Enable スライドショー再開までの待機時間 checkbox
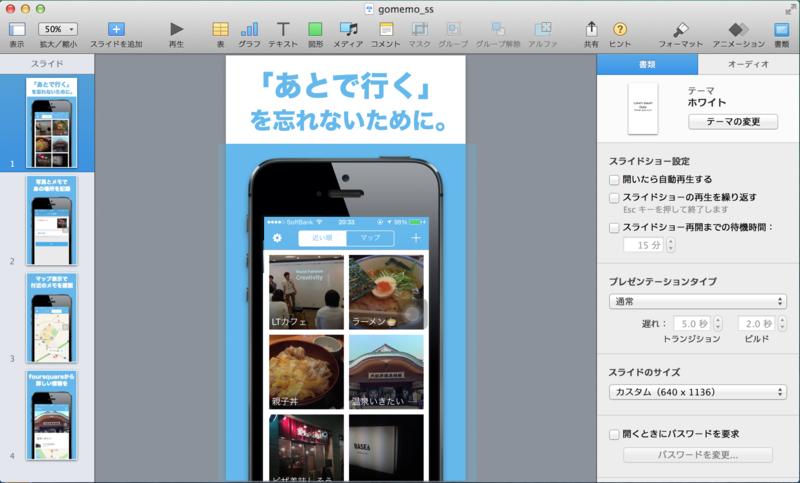The height and width of the screenshot is (483, 800). (x=614, y=227)
